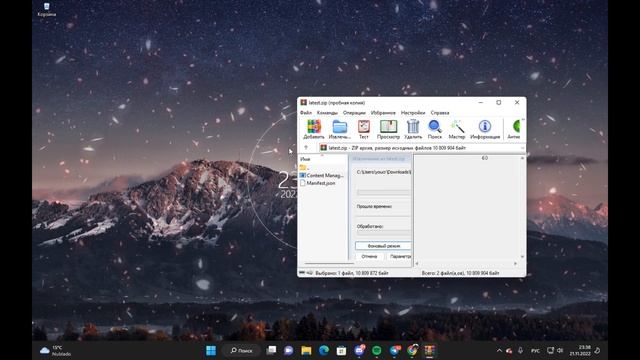Open the Избранное menu
The height and width of the screenshot is (360, 640).
(383, 113)
